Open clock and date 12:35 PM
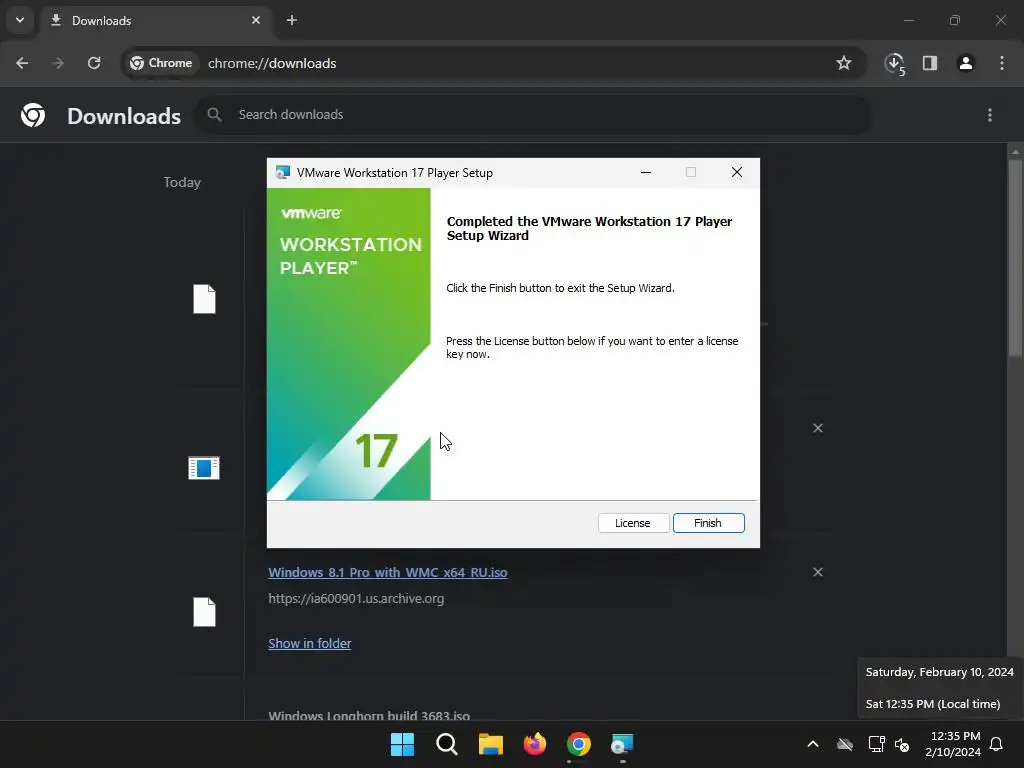1024x768 pixels. 953,744
